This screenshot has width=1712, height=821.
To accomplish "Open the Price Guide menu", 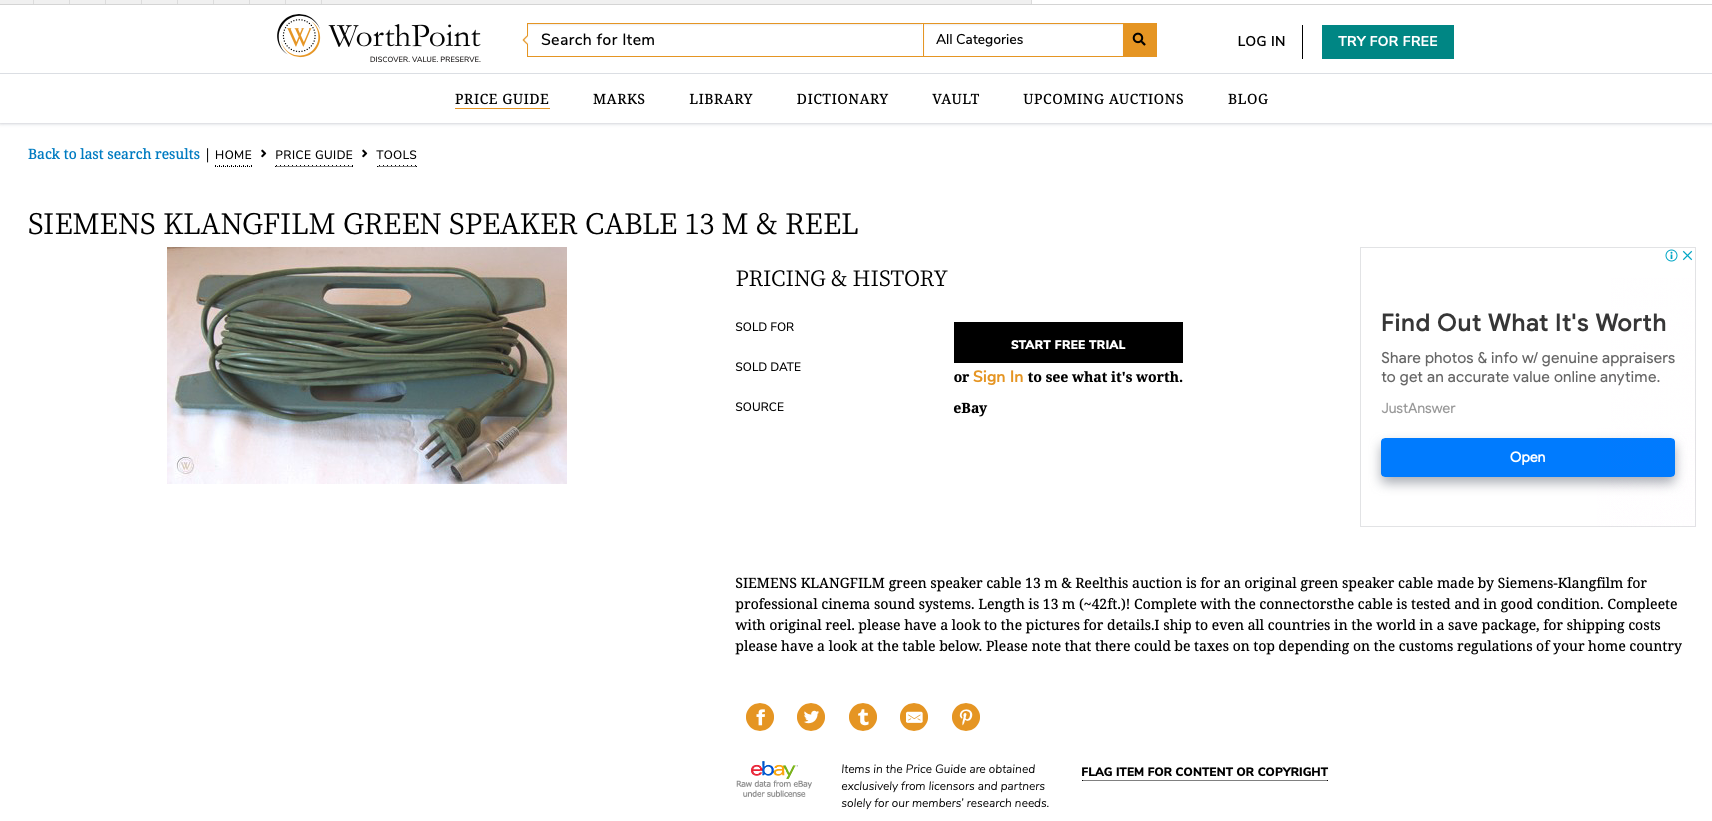I will point(501,99).
